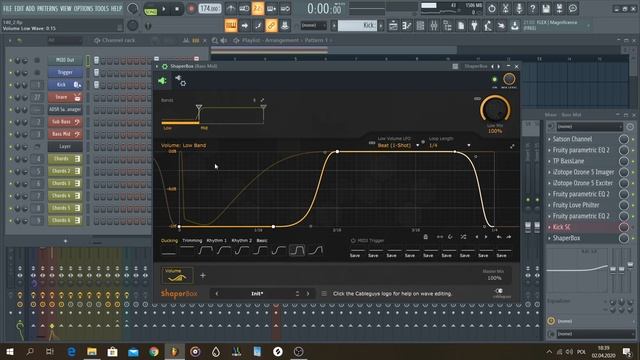The image size is (640, 360).
Task: Start playback with the play button
Action: point(164,9)
